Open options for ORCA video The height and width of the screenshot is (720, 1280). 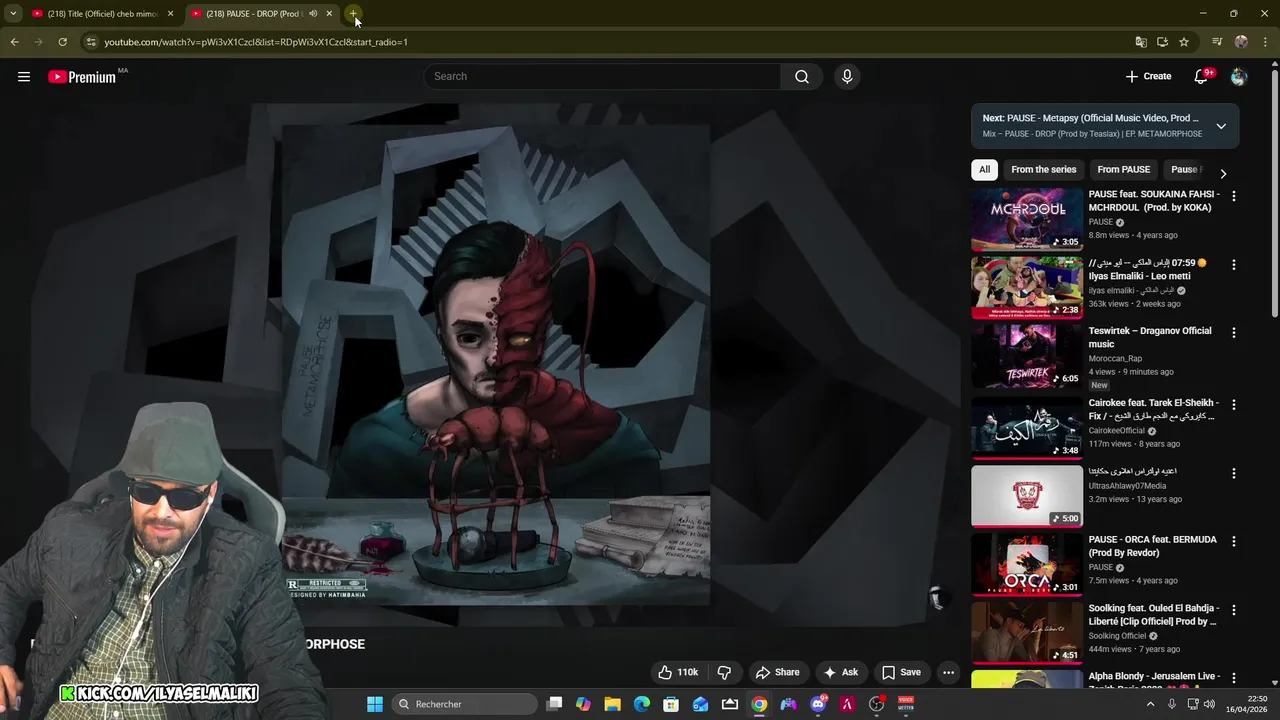(x=1233, y=541)
